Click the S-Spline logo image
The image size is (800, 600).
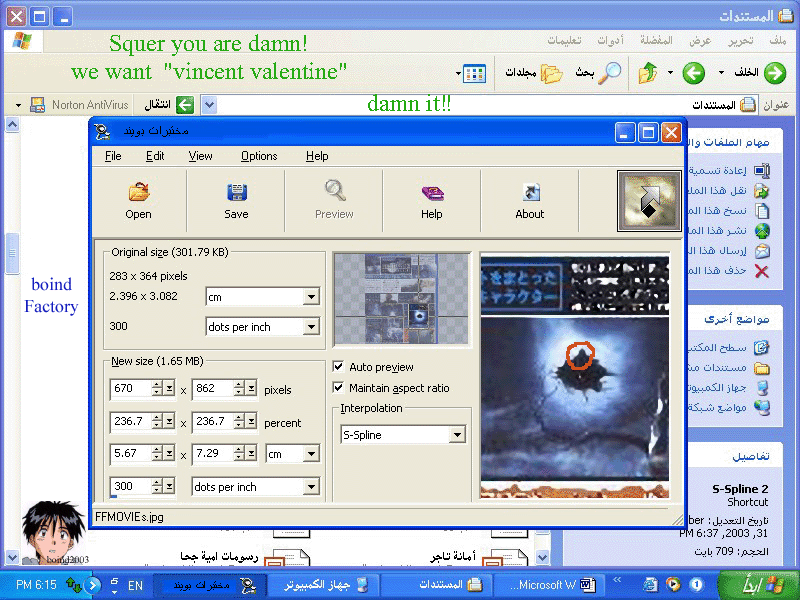pyautogui.click(x=649, y=201)
